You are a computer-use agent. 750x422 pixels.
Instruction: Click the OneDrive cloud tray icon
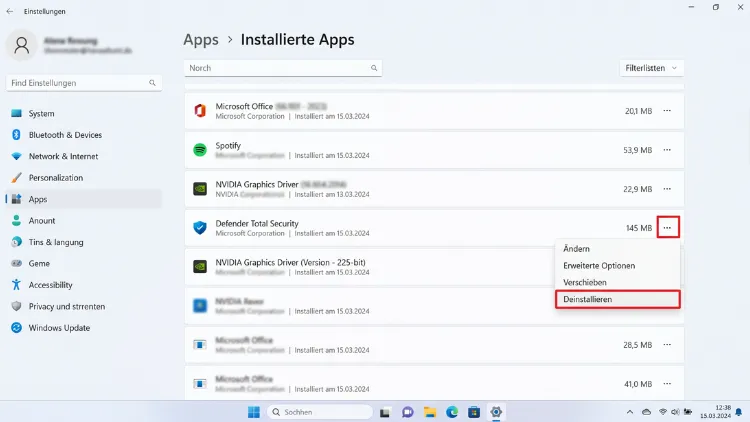[x=647, y=412]
